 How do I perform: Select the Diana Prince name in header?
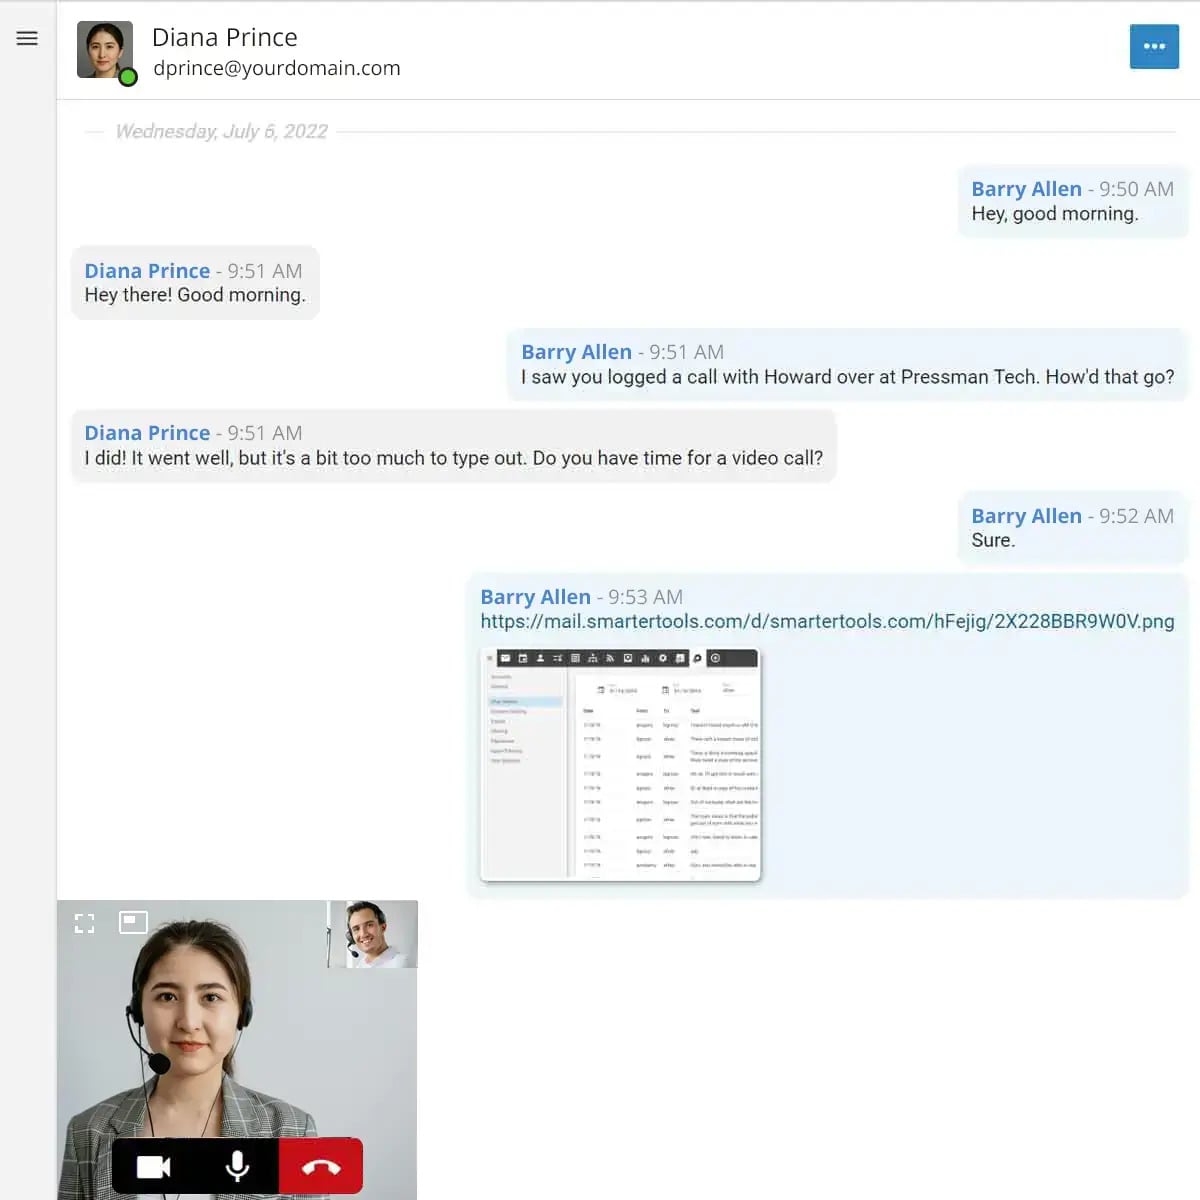[x=225, y=37]
